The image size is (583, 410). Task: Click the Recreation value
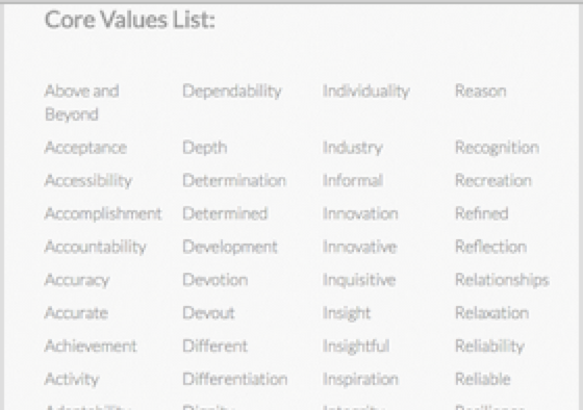(493, 181)
